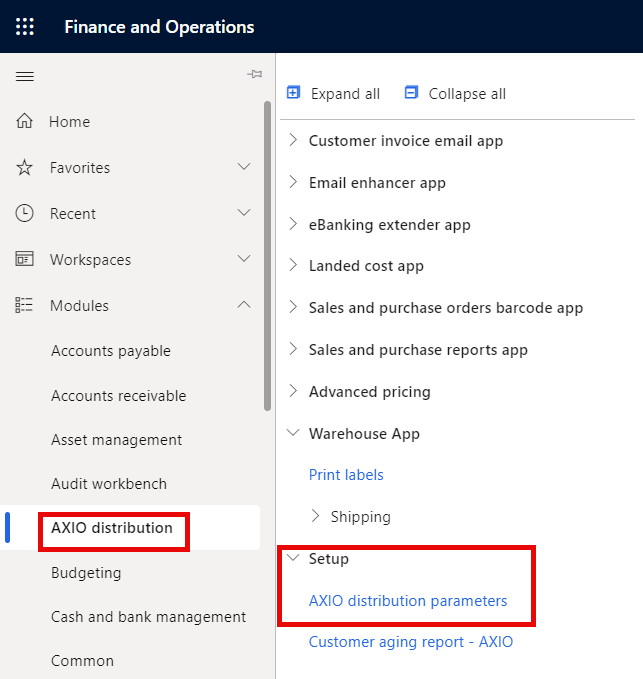The height and width of the screenshot is (679, 643).
Task: Open the app launcher waffle icon
Action: (x=25, y=27)
